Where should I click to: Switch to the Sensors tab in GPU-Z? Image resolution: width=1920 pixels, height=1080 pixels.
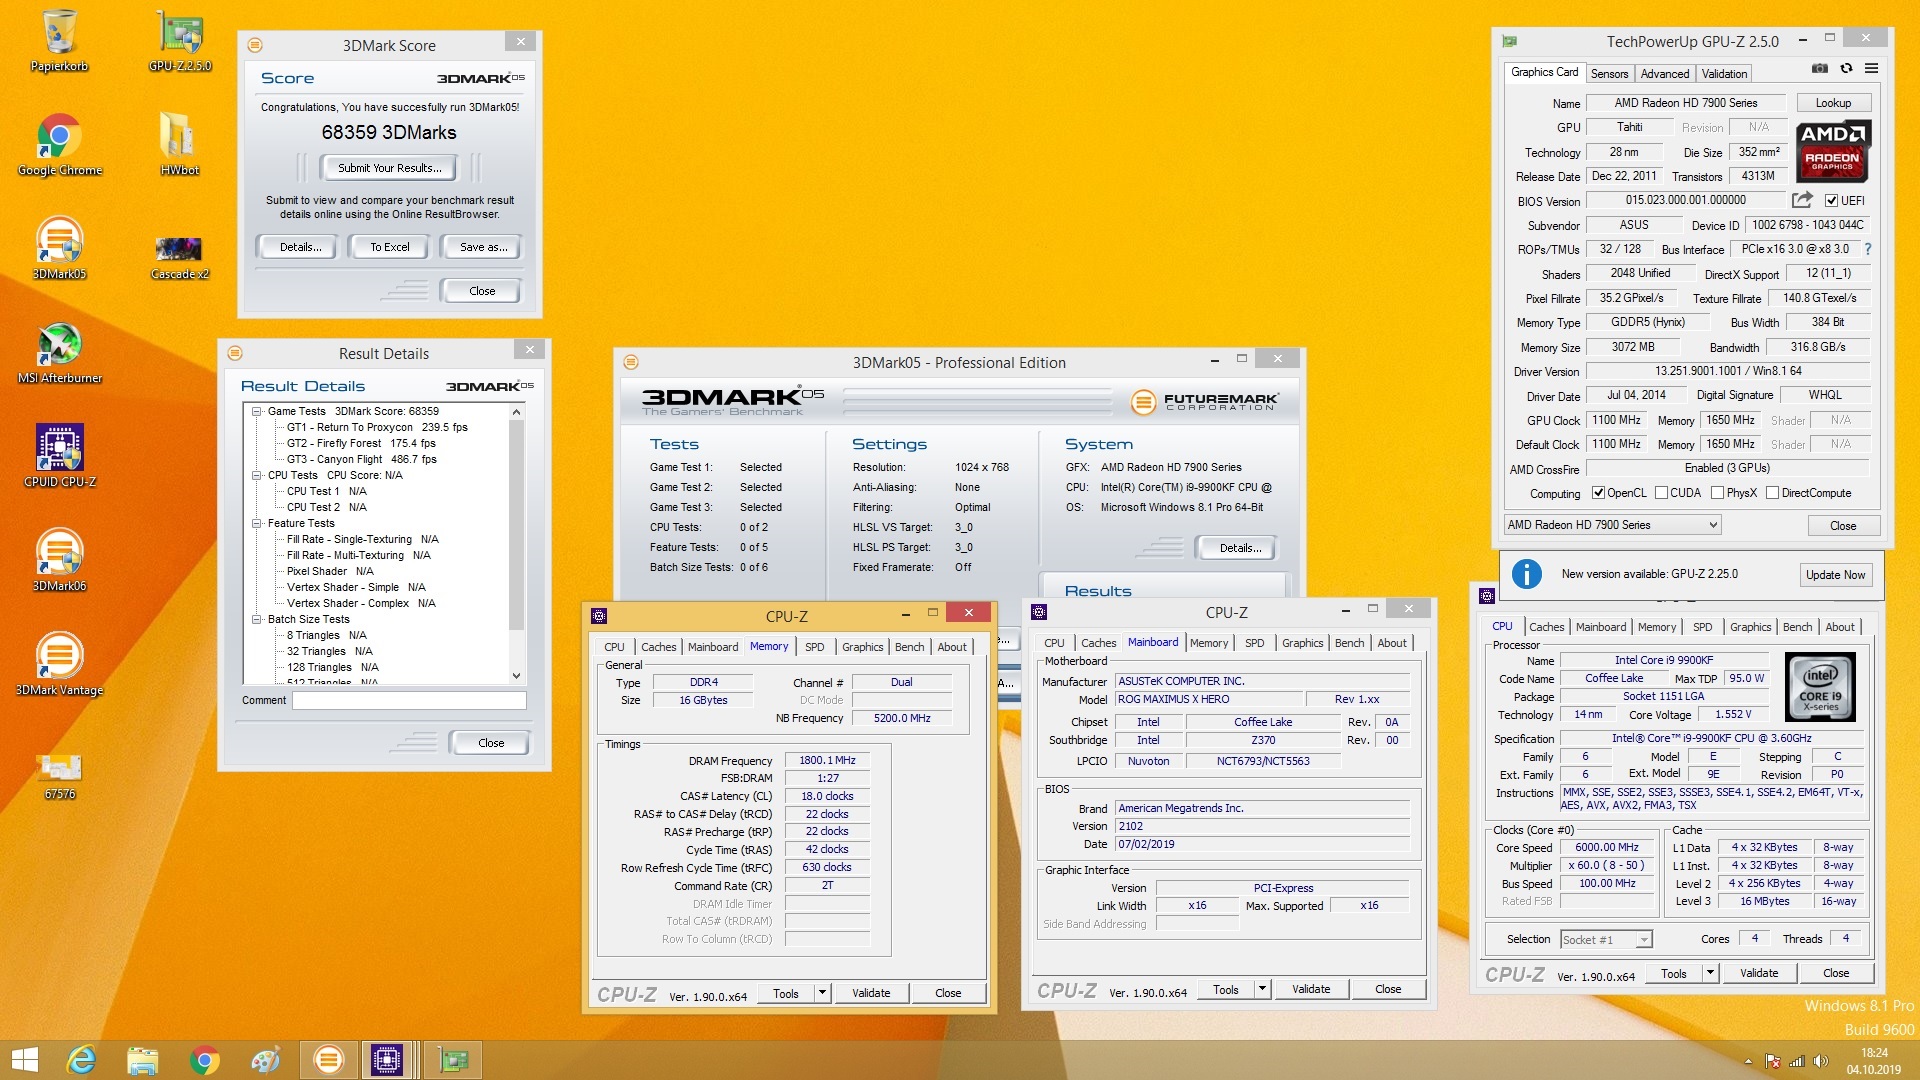1609,74
